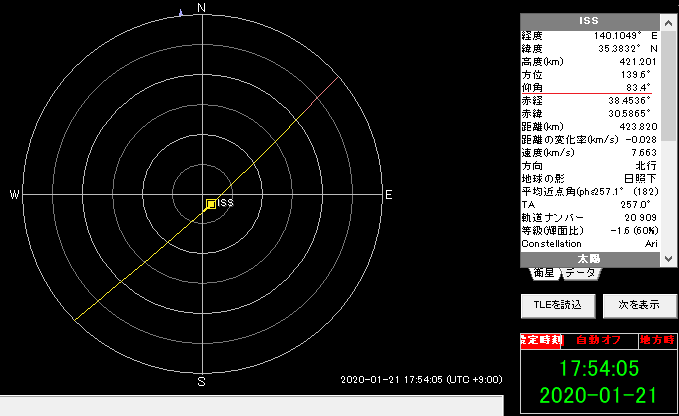The width and height of the screenshot is (679, 416).
Task: Click the timestamp text below the chart
Action: pyautogui.click(x=421, y=380)
